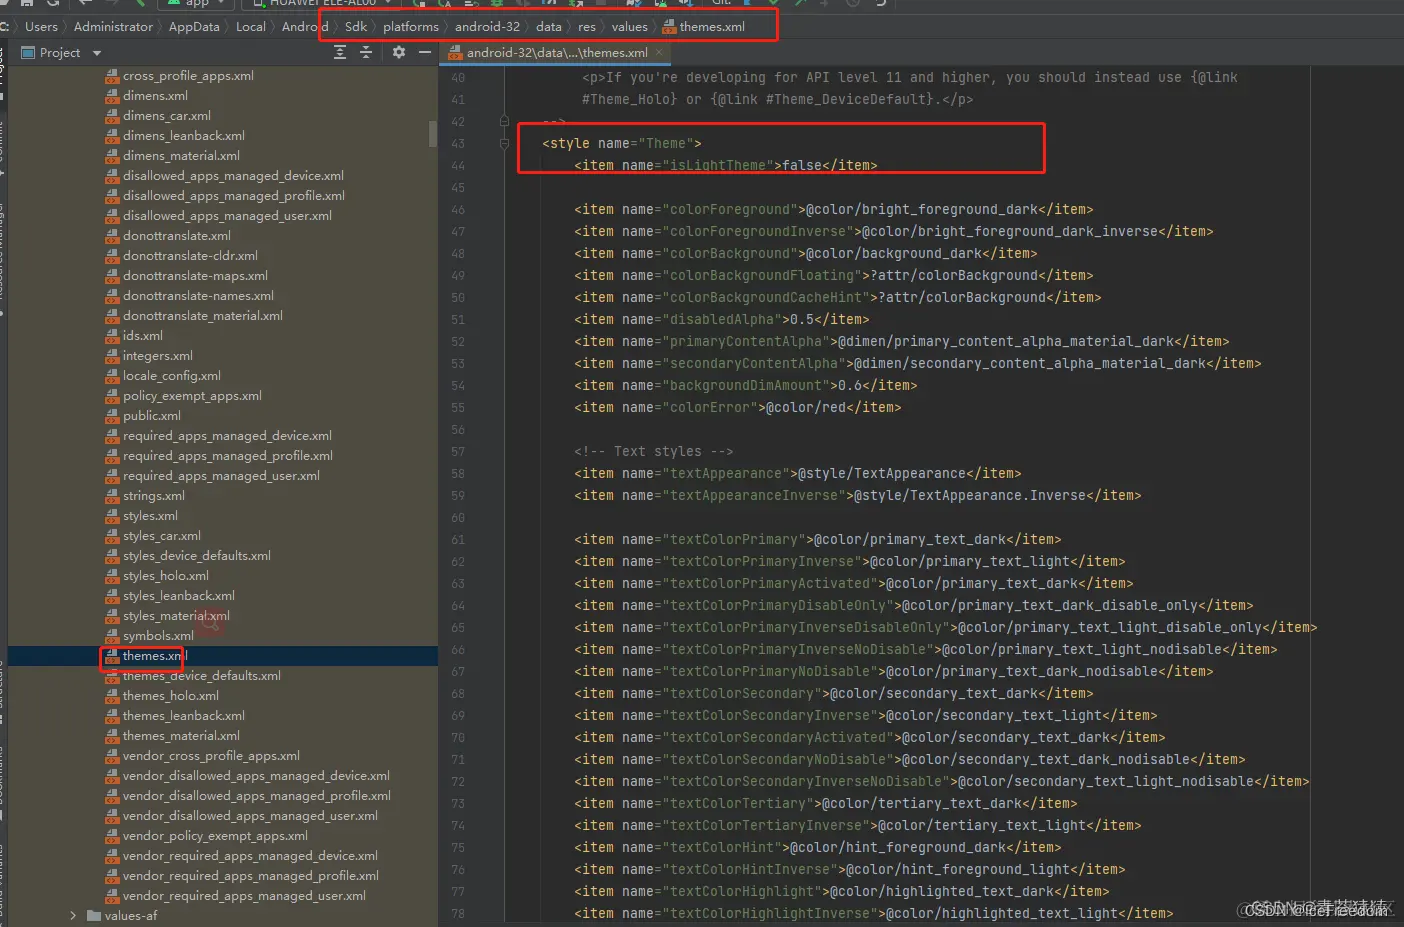The width and height of the screenshot is (1404, 927).
Task: Place cursor on textColorPrimary item at line 61
Action: (x=818, y=539)
